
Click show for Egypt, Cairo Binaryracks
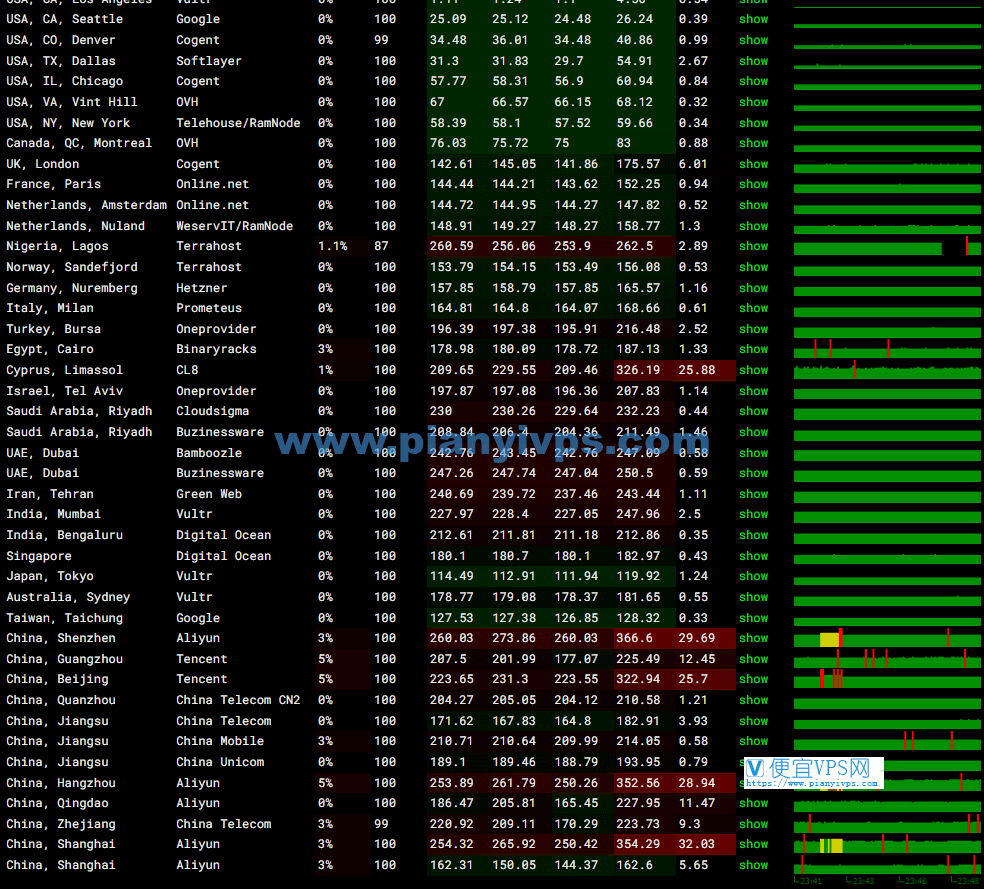753,349
